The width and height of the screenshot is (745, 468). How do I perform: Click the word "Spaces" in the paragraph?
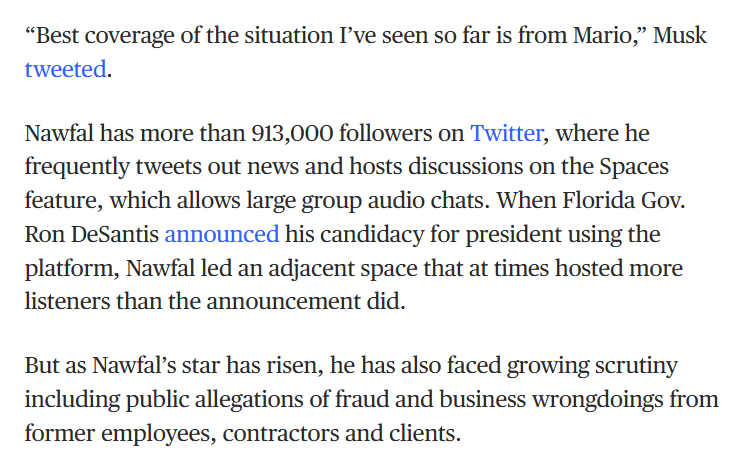[x=632, y=167]
